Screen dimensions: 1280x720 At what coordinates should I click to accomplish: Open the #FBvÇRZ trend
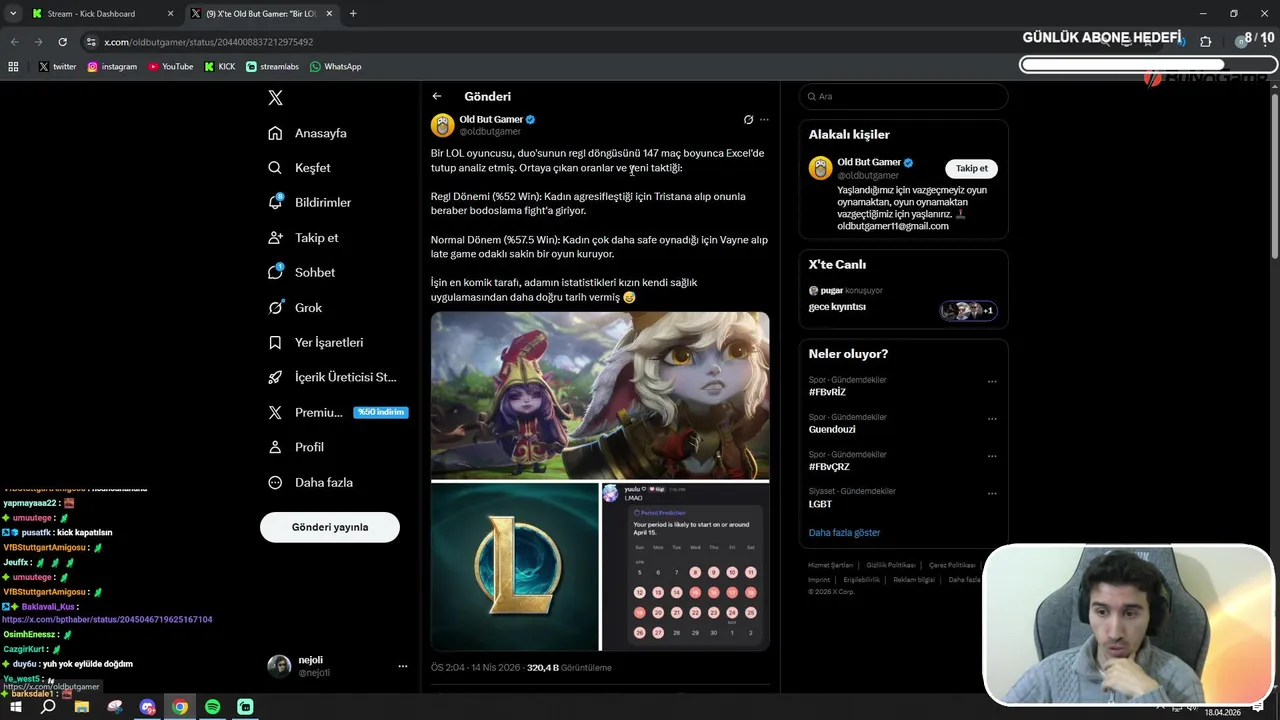pyautogui.click(x=829, y=467)
